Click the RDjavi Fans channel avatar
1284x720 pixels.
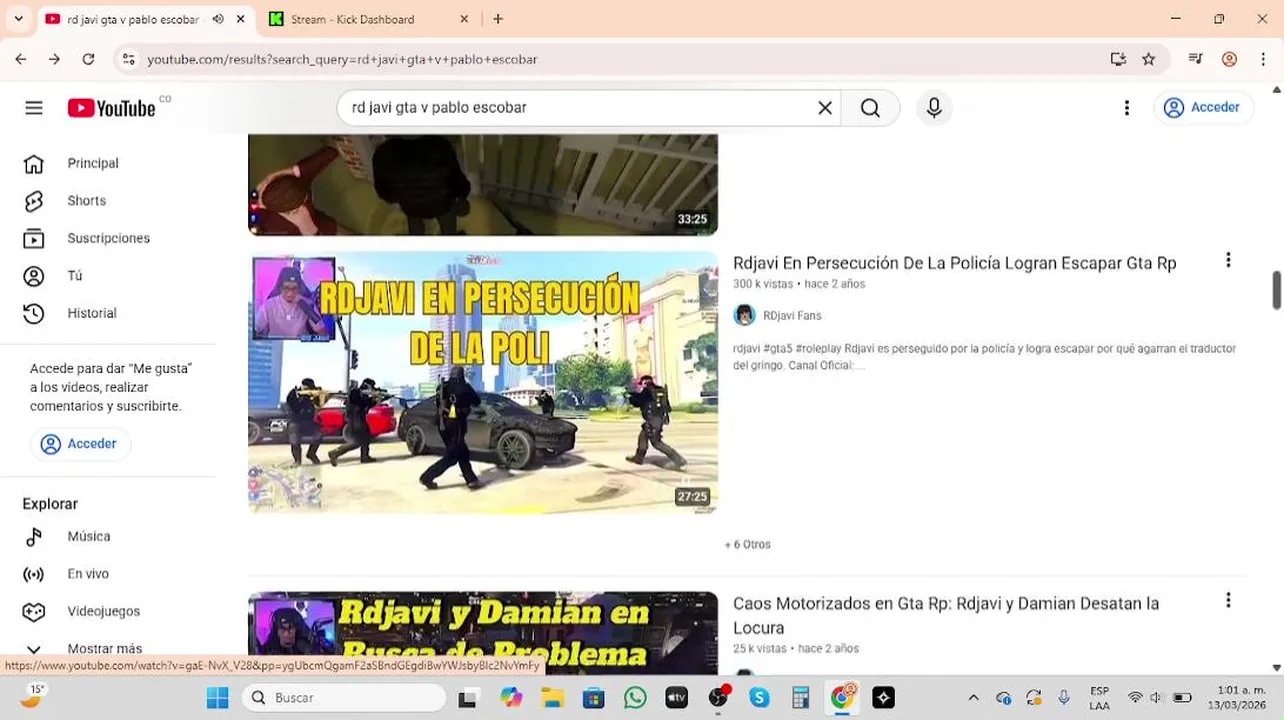744,316
